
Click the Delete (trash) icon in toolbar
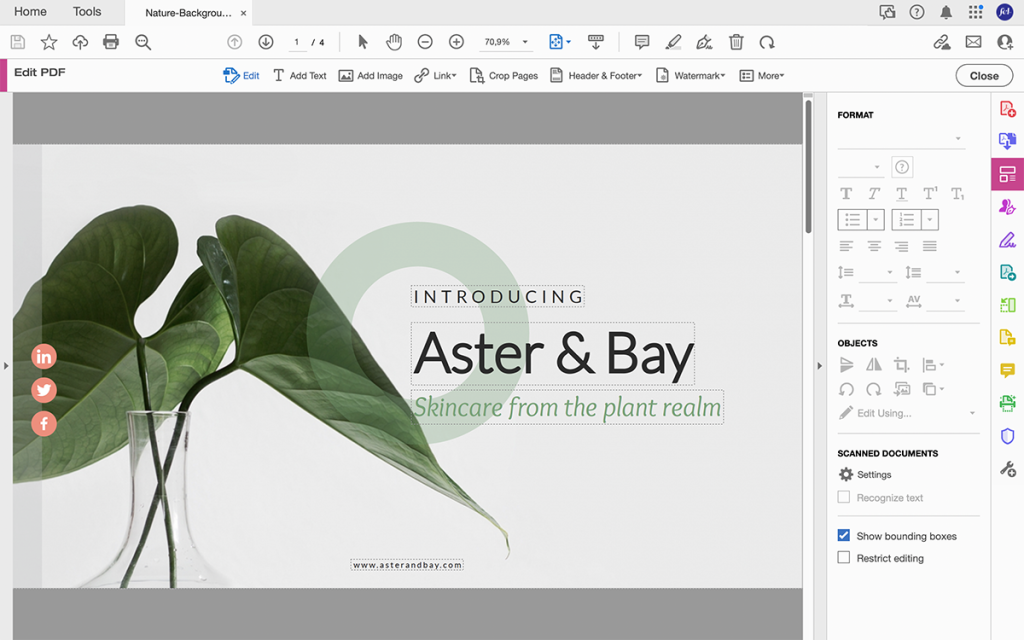coord(736,42)
